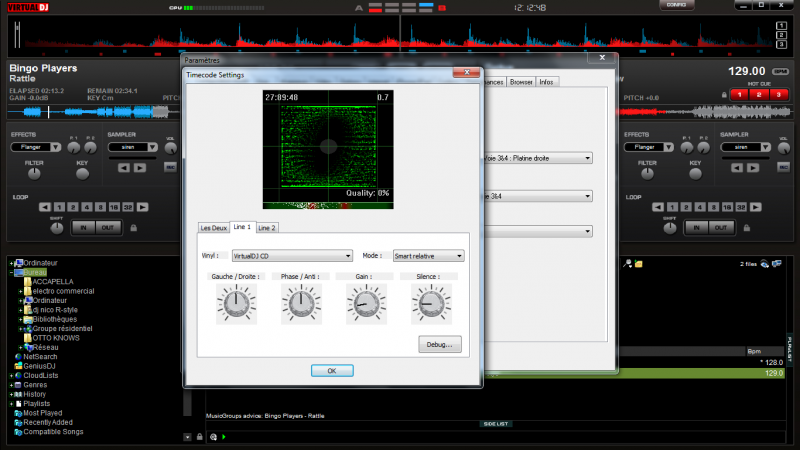The width and height of the screenshot is (800, 450).
Task: Click the left deck sampler REC button
Action: click(x=170, y=166)
